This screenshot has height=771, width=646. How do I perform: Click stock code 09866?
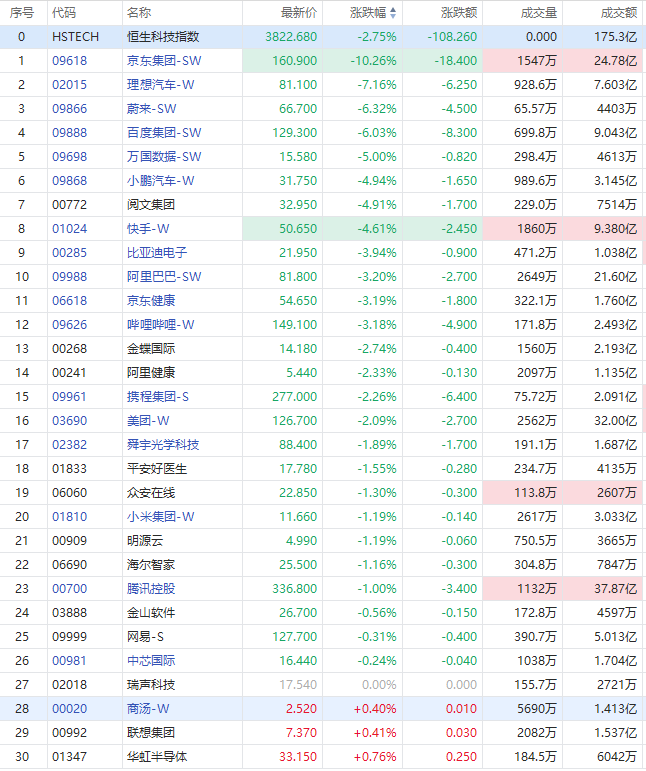pos(69,109)
